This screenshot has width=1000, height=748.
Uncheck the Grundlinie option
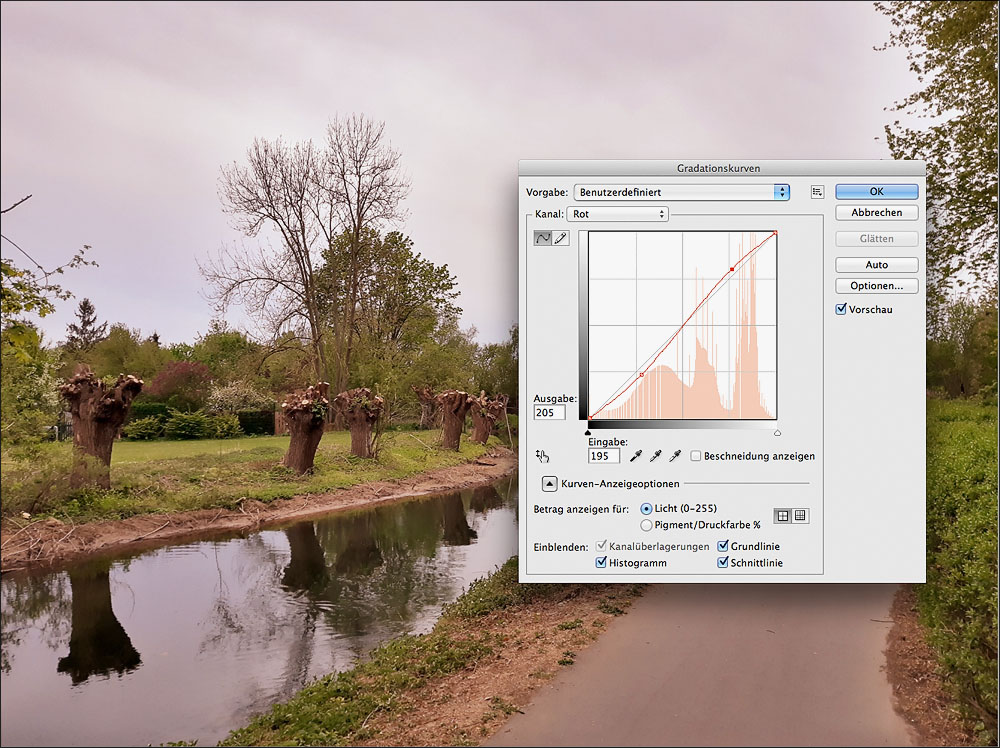pyautogui.click(x=723, y=546)
